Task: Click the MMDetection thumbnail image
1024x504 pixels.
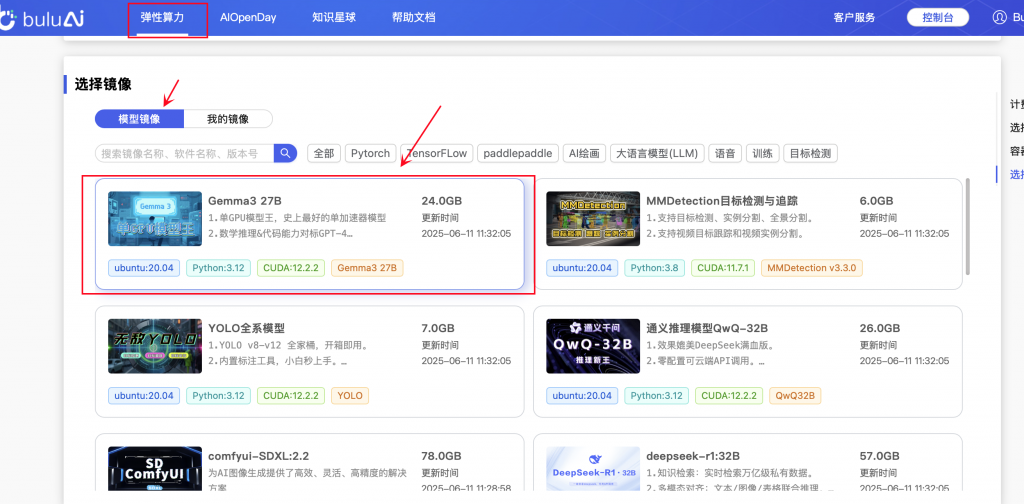Action: point(593,219)
